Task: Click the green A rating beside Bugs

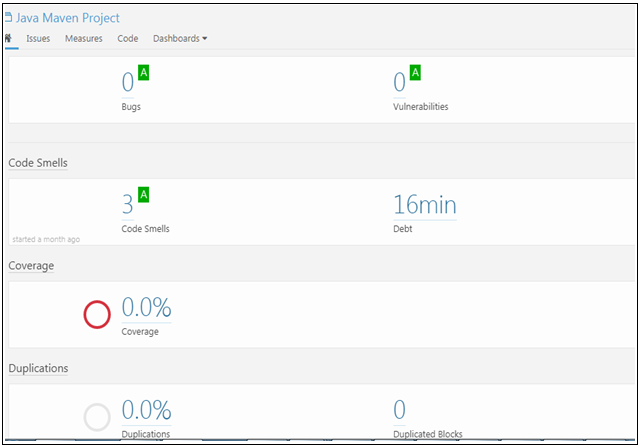Action: 143,73
